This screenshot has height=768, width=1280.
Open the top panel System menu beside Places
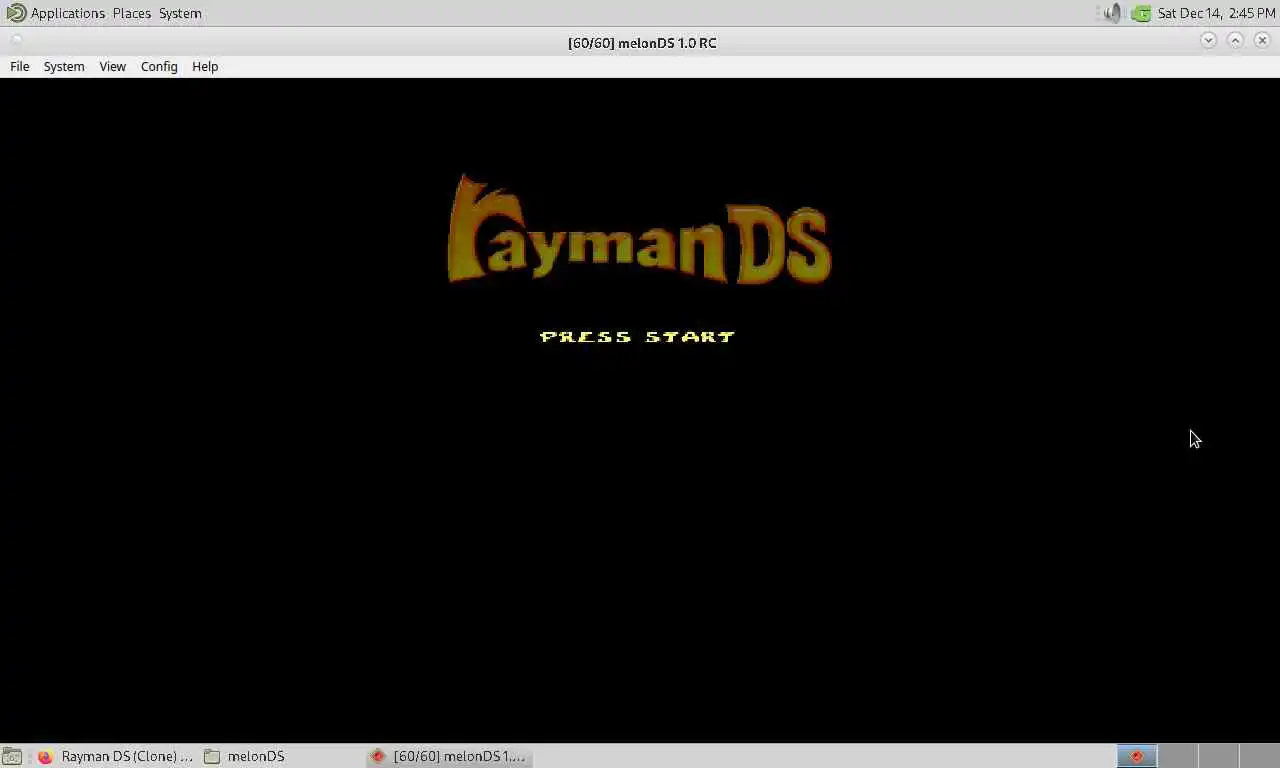[x=180, y=13]
